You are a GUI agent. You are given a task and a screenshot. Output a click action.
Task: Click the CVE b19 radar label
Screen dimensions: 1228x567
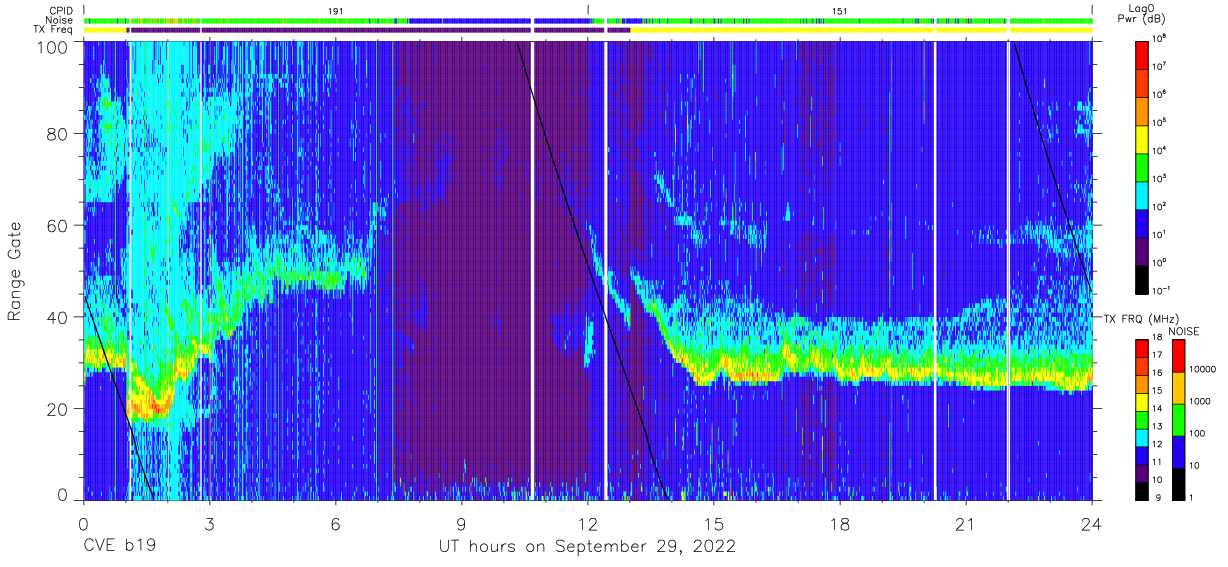coord(119,547)
